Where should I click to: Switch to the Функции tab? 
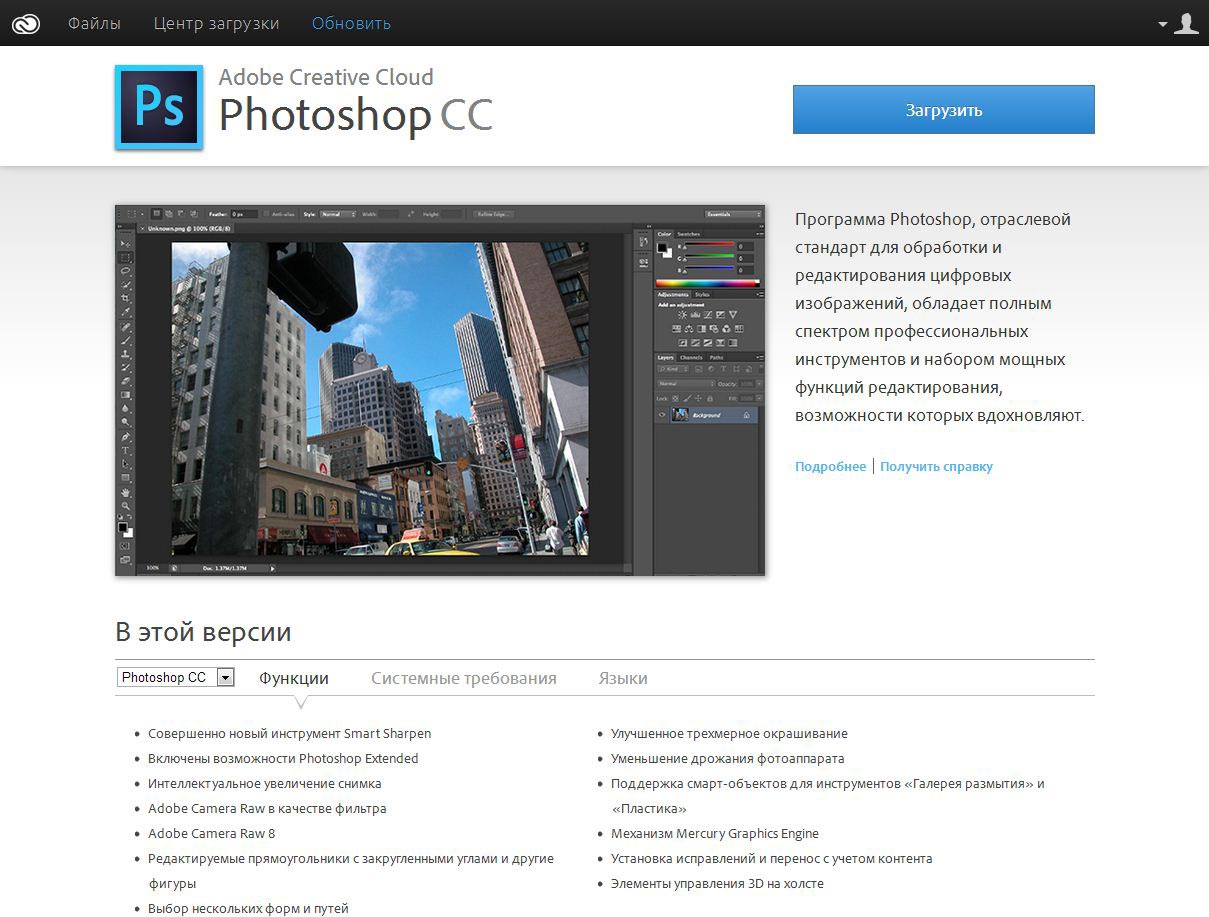coord(294,678)
